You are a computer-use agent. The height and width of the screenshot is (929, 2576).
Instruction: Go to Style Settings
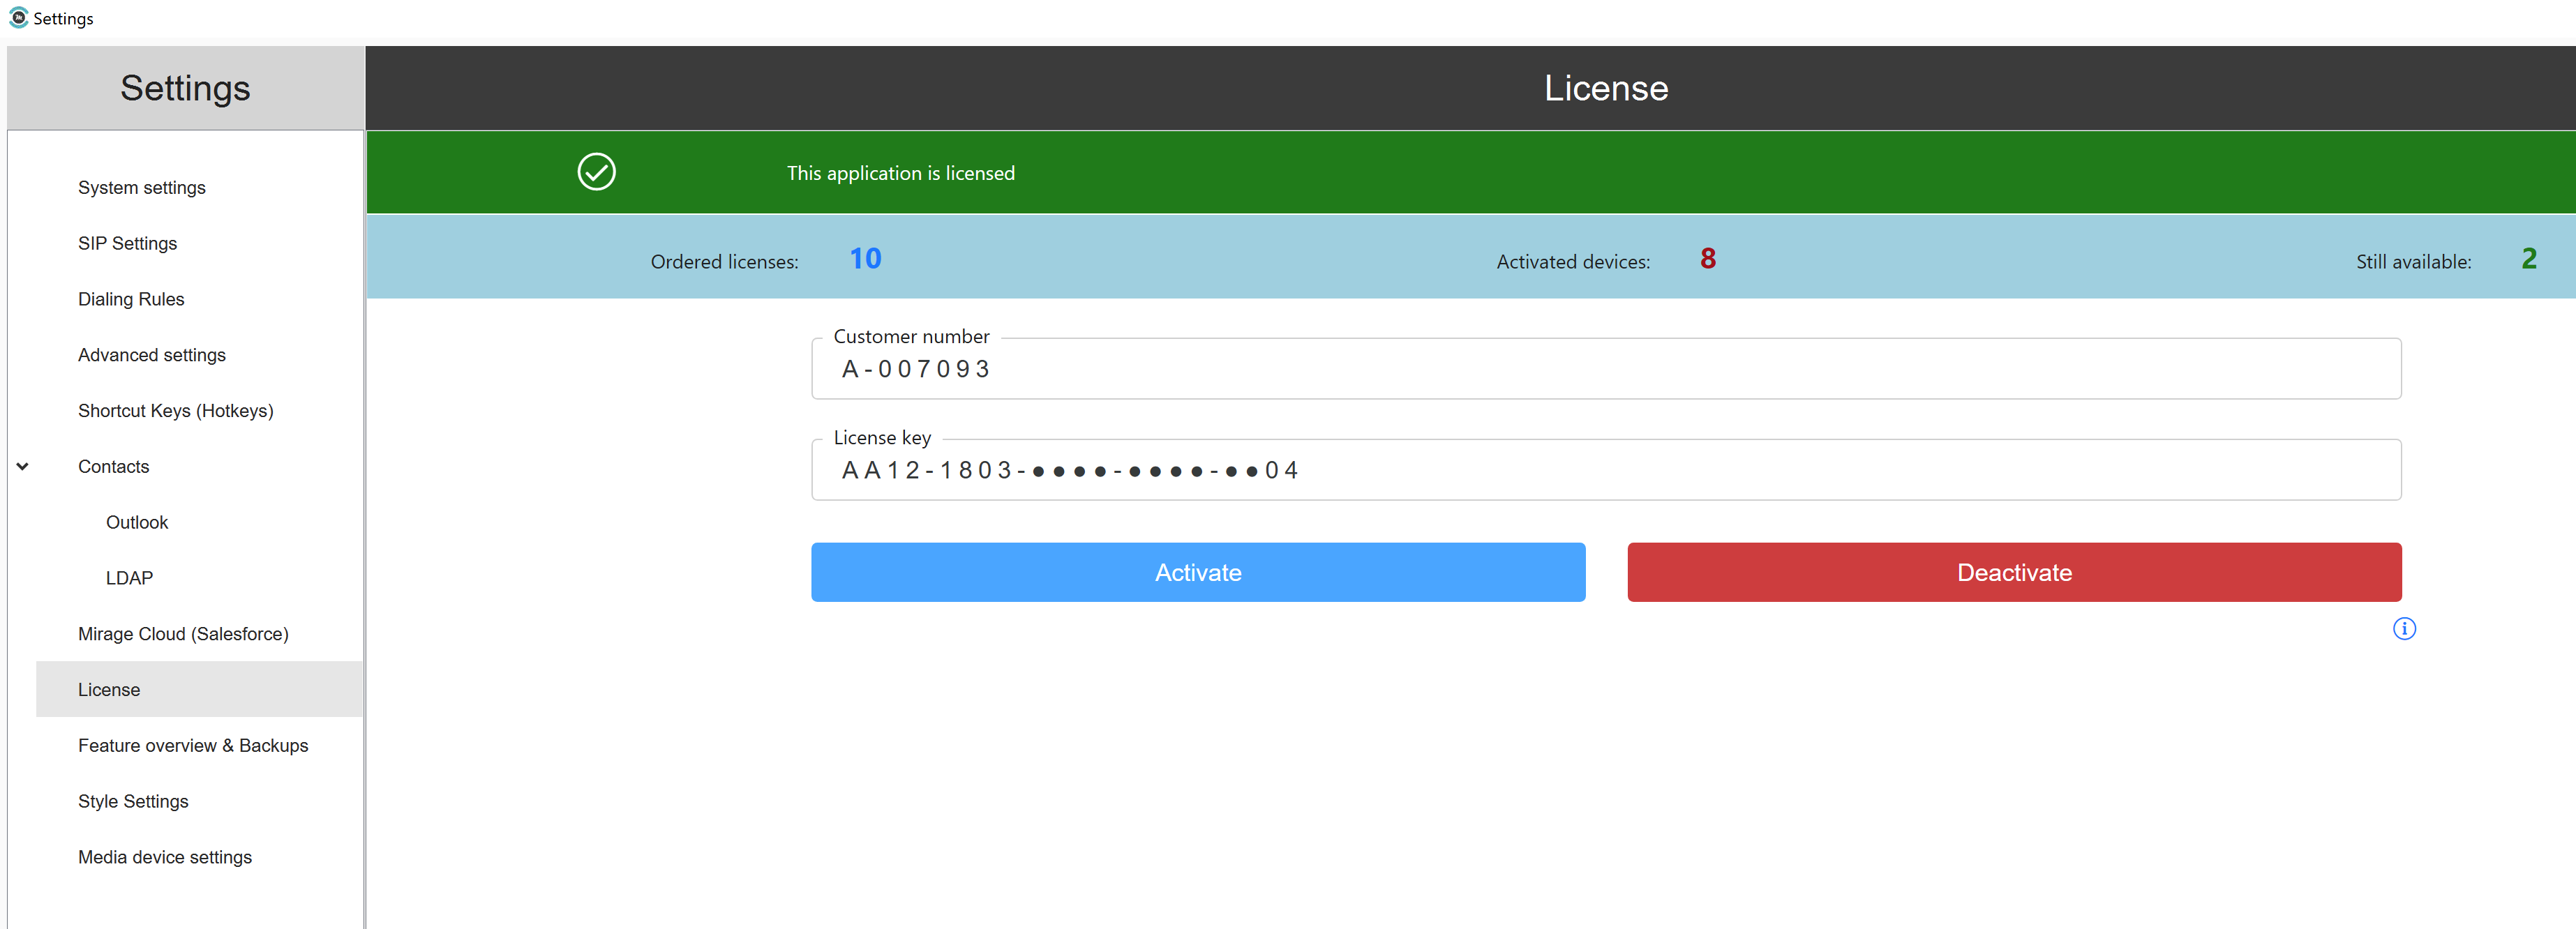tap(133, 802)
